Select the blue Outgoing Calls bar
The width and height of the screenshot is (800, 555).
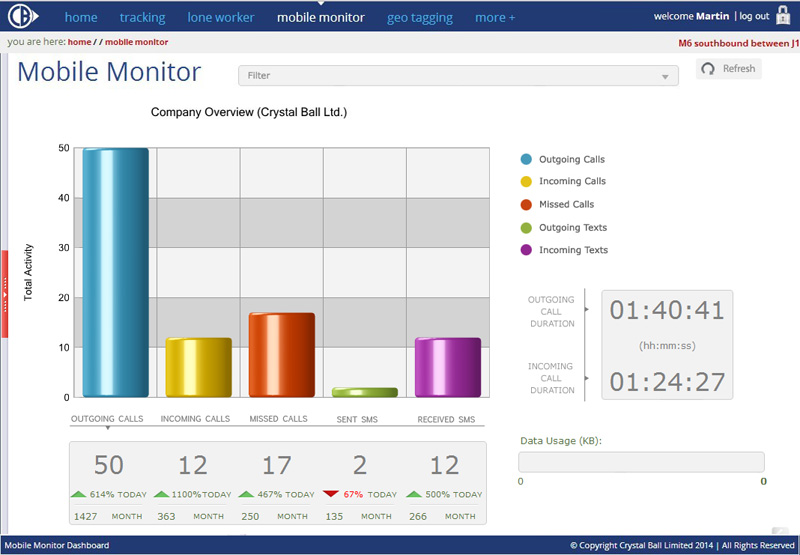[116, 272]
